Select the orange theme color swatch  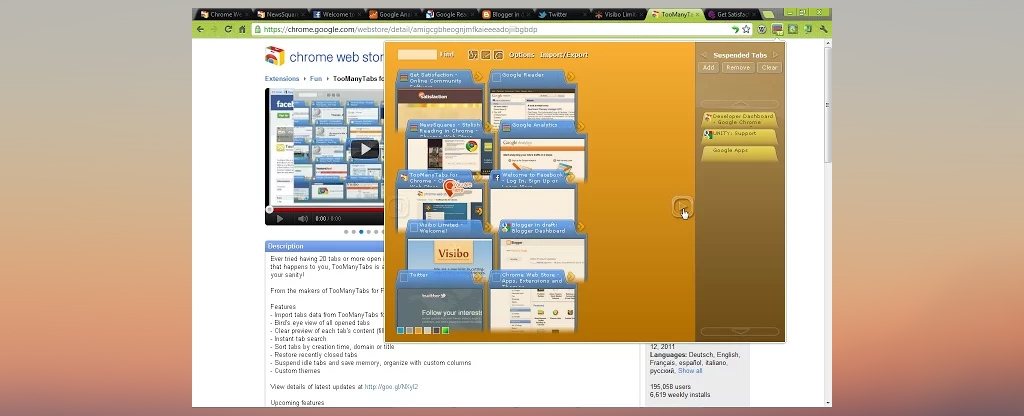419,330
